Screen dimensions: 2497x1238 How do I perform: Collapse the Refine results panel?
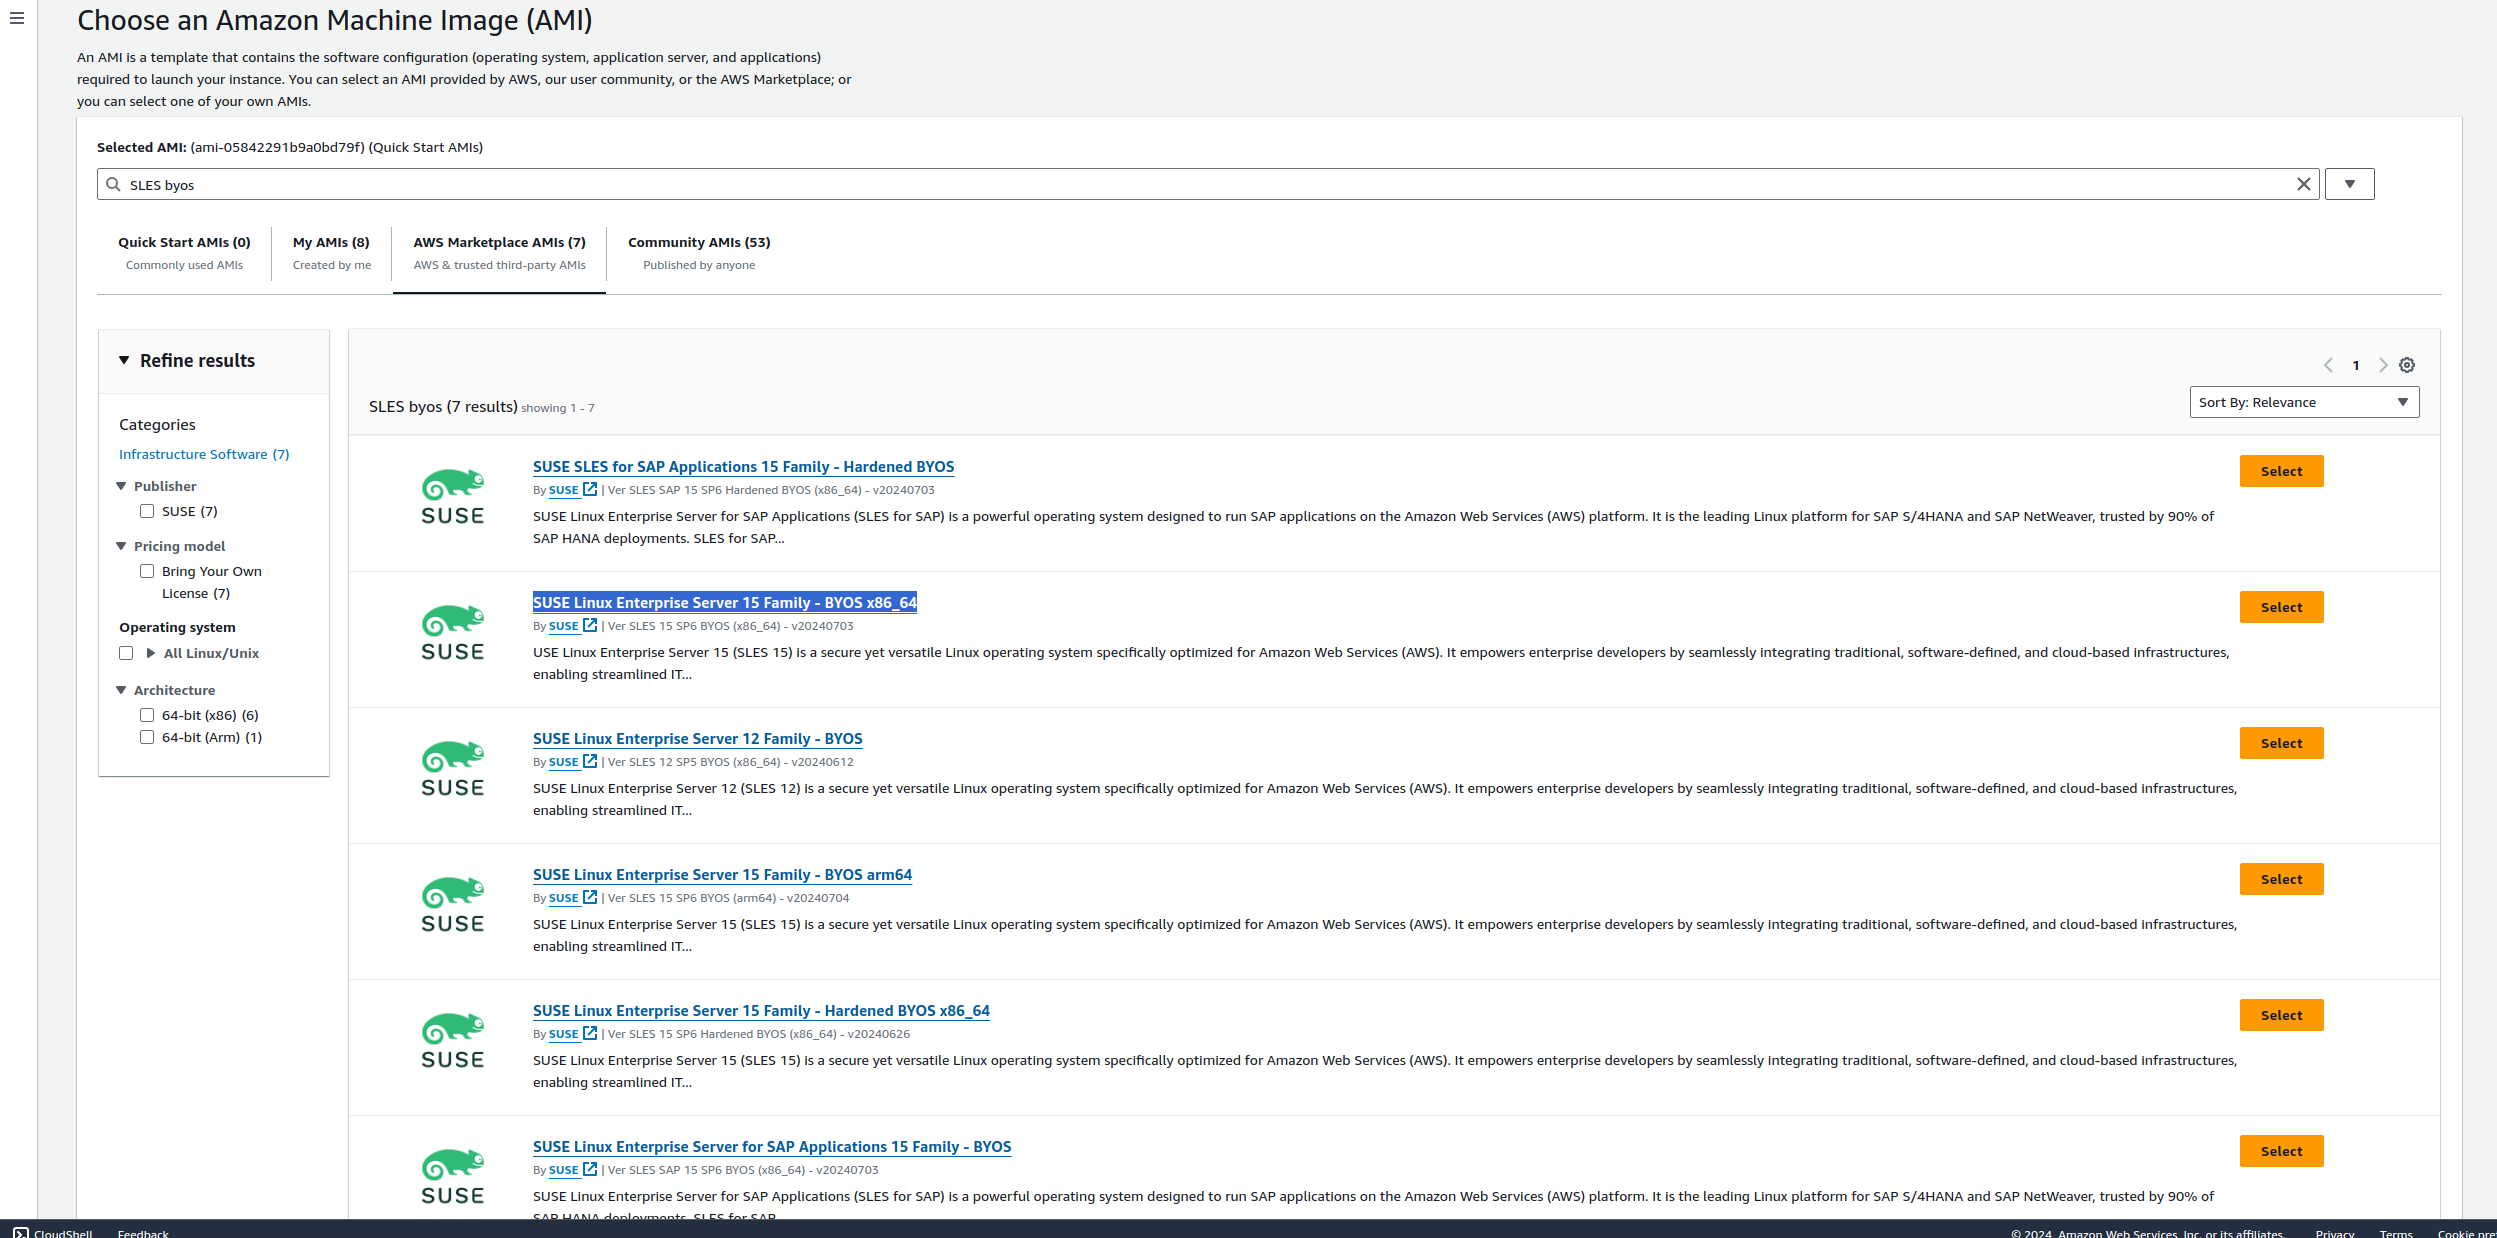point(124,360)
